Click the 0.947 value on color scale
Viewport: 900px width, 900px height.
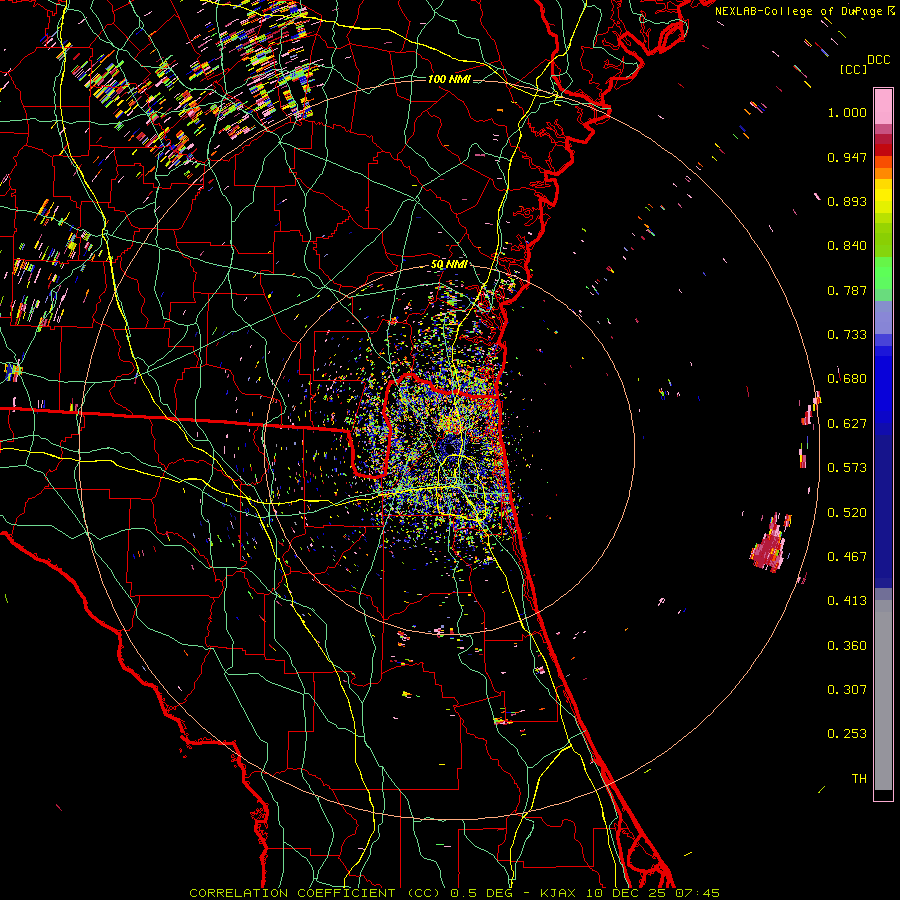(x=847, y=157)
